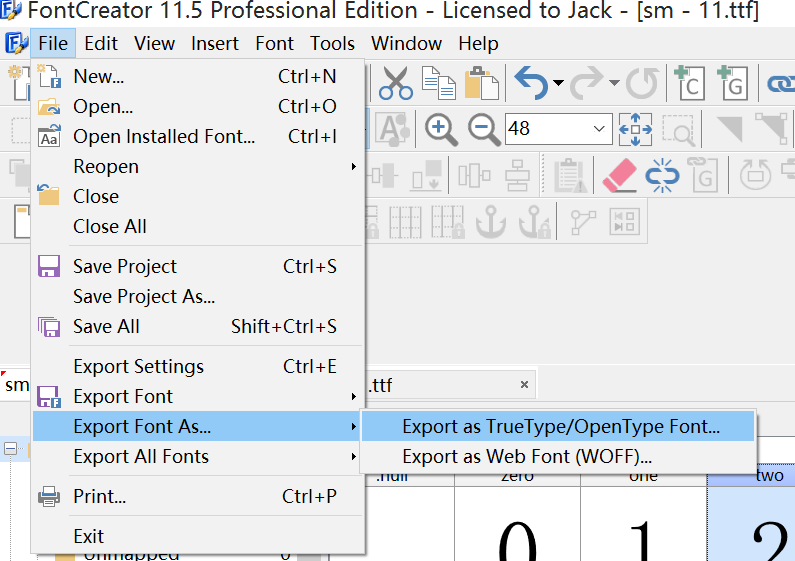
Task: Click the Fit to Window arrows icon
Action: 635,129
